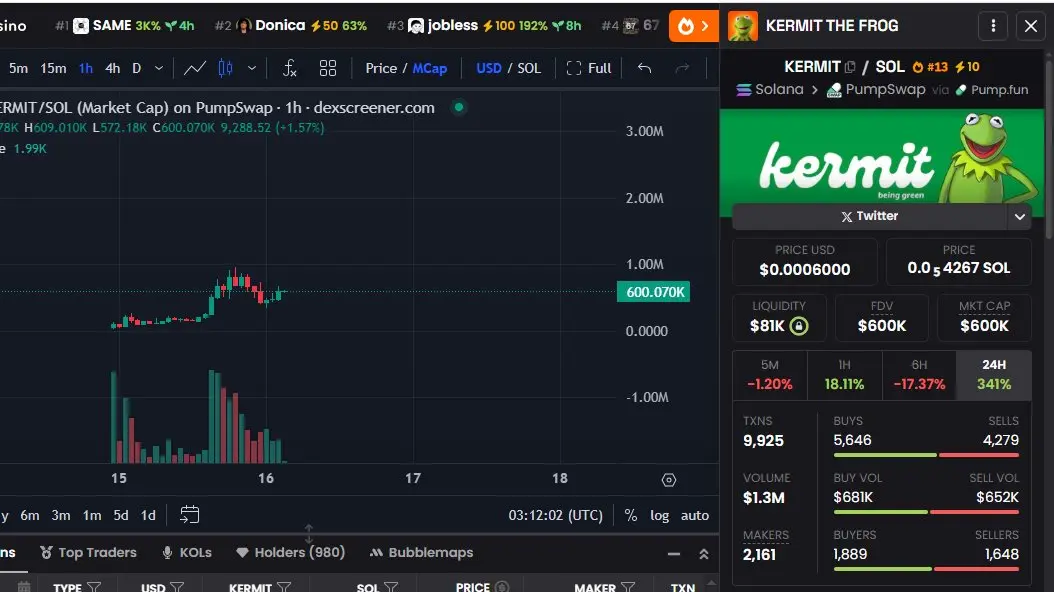
Task: Expand the Twitter links dropdown chevron
Action: pyautogui.click(x=1019, y=216)
